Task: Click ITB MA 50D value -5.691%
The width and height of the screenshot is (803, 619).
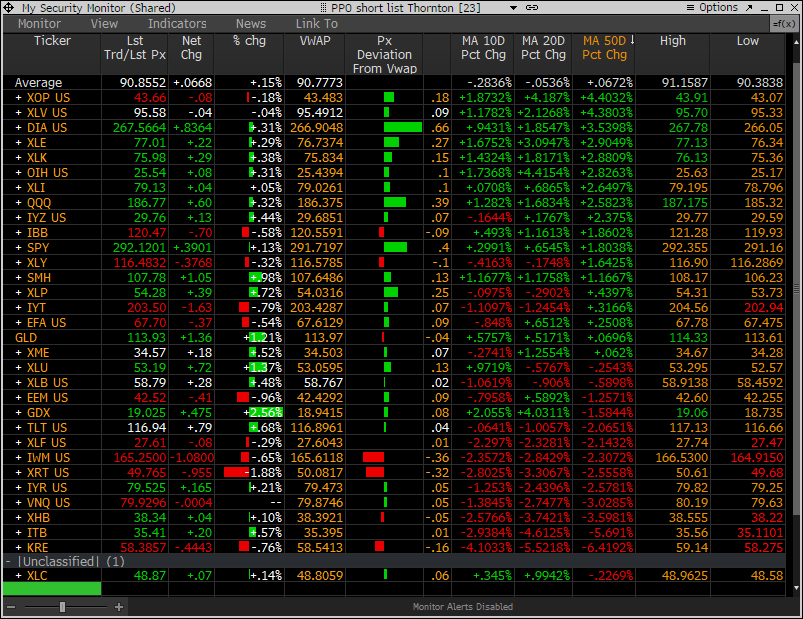Action: pyautogui.click(x=608, y=532)
